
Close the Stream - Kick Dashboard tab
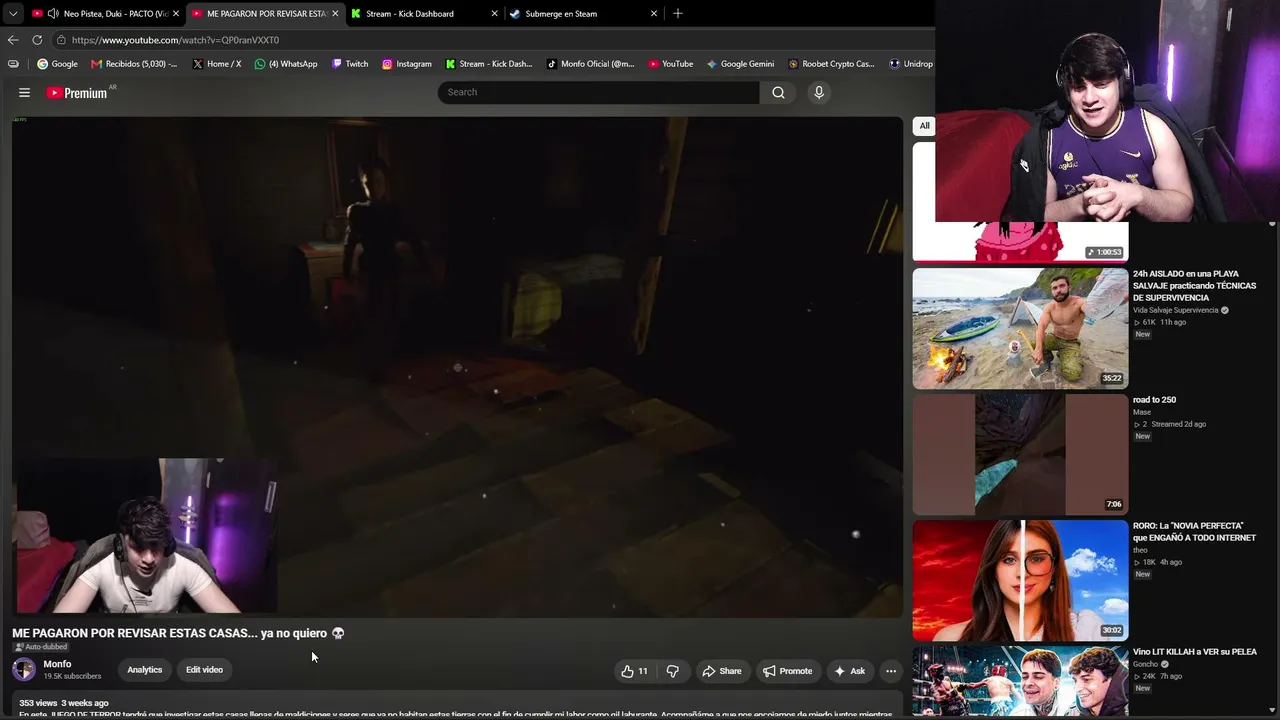click(x=494, y=14)
